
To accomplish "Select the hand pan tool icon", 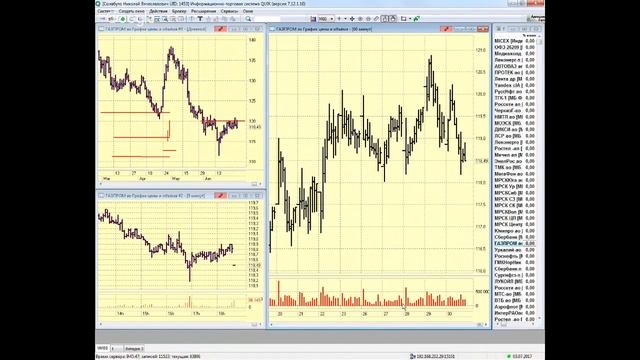I will (x=393, y=19).
